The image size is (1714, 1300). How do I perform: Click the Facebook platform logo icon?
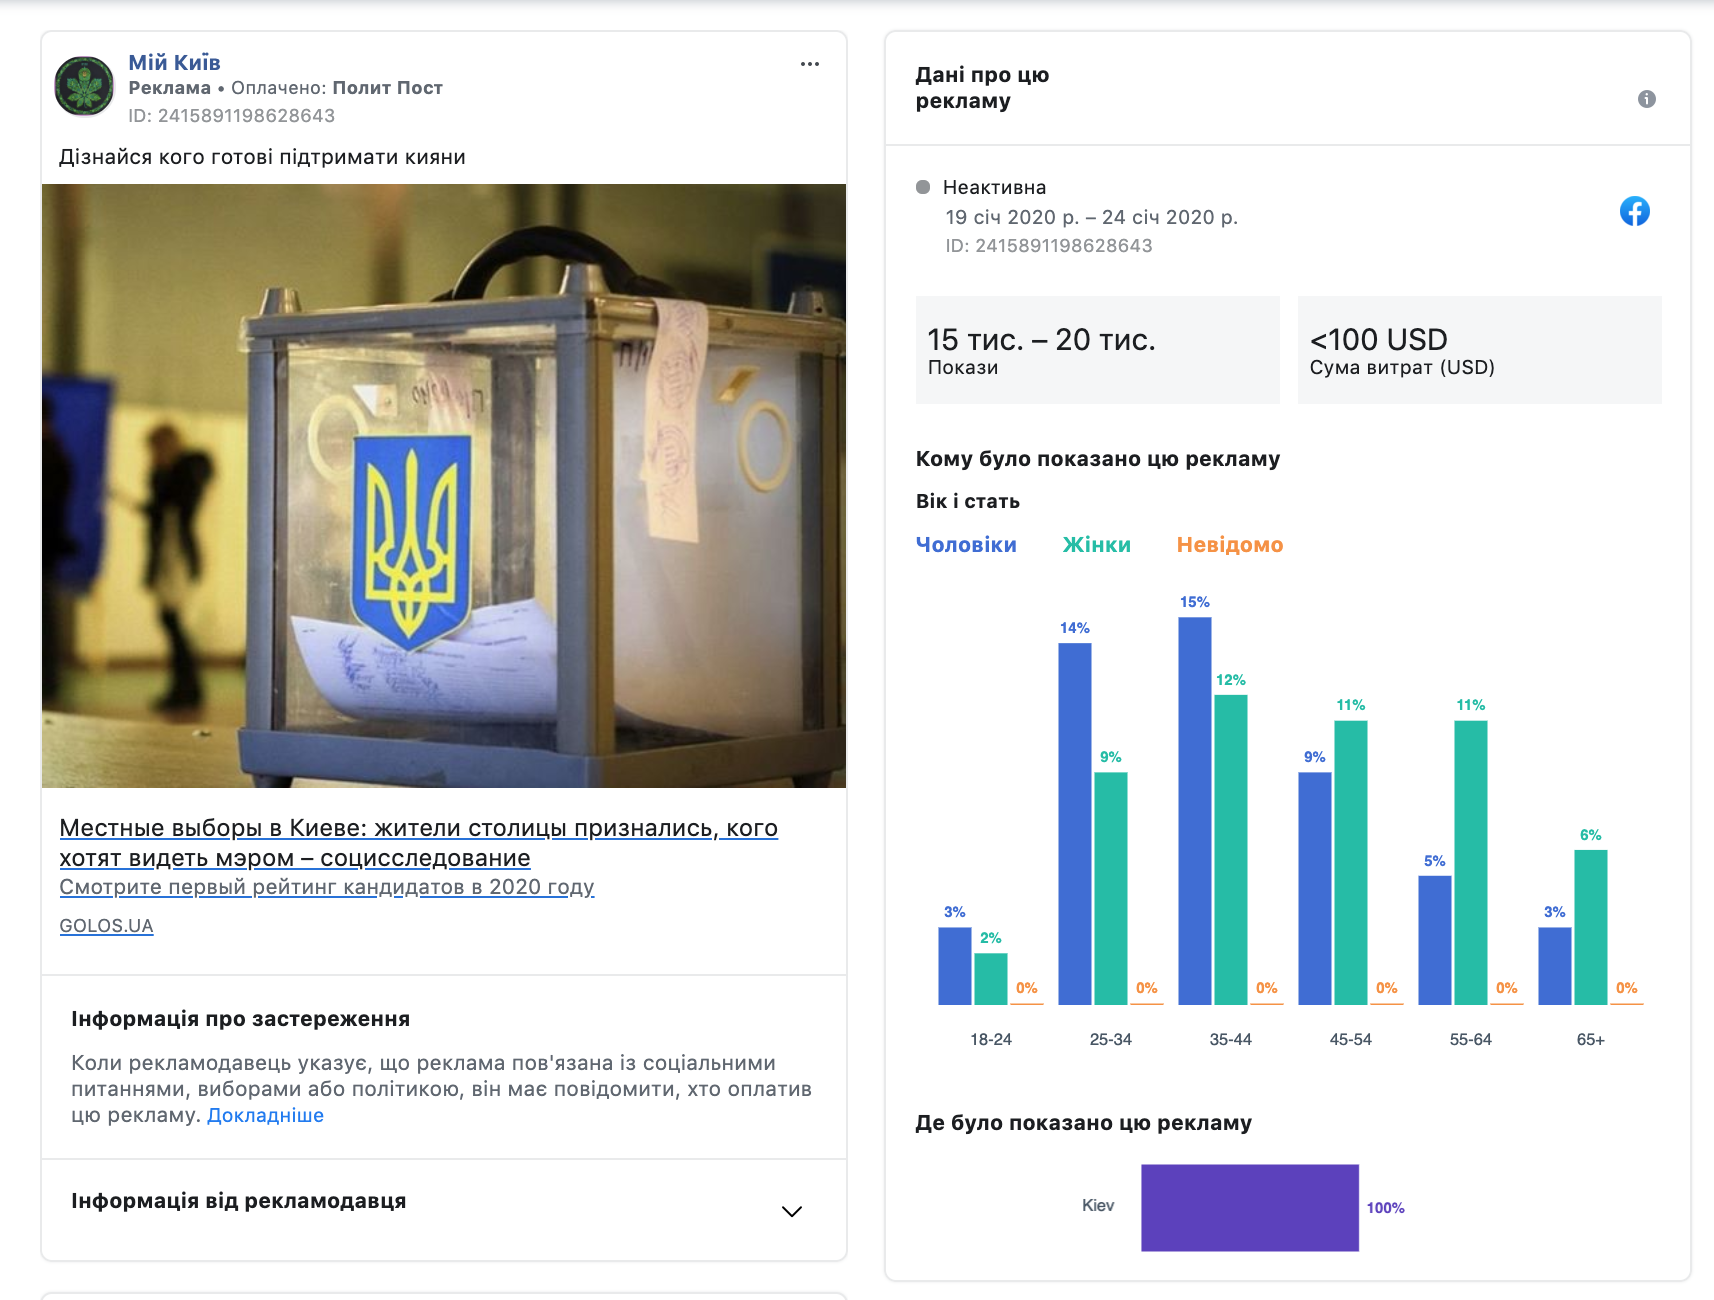(x=1634, y=211)
